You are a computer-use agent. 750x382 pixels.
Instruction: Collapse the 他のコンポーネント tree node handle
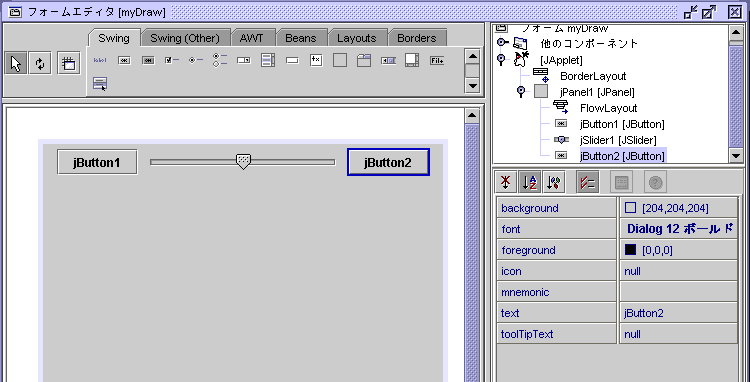coord(502,43)
